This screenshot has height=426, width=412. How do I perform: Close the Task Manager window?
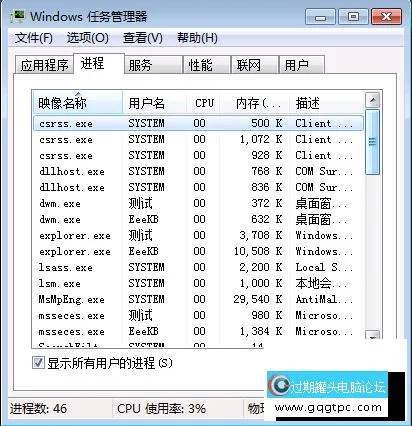386,17
